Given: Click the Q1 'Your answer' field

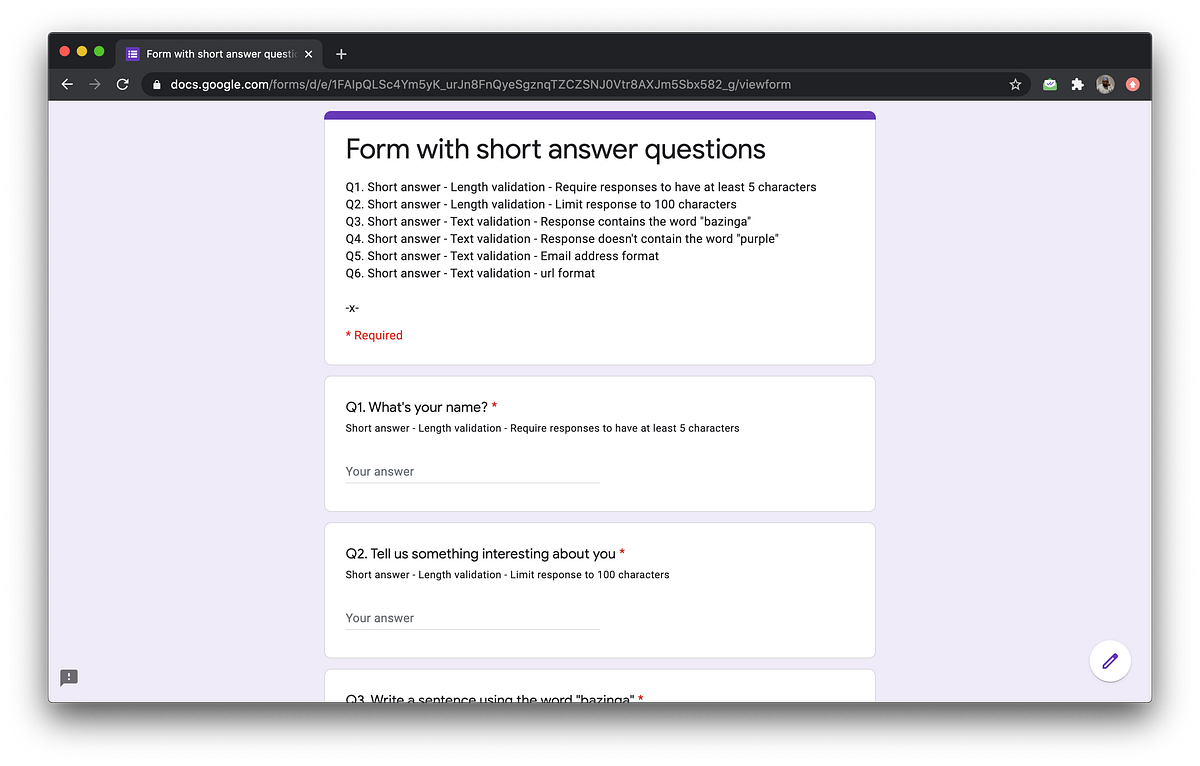Looking at the screenshot, I should (x=470, y=471).
